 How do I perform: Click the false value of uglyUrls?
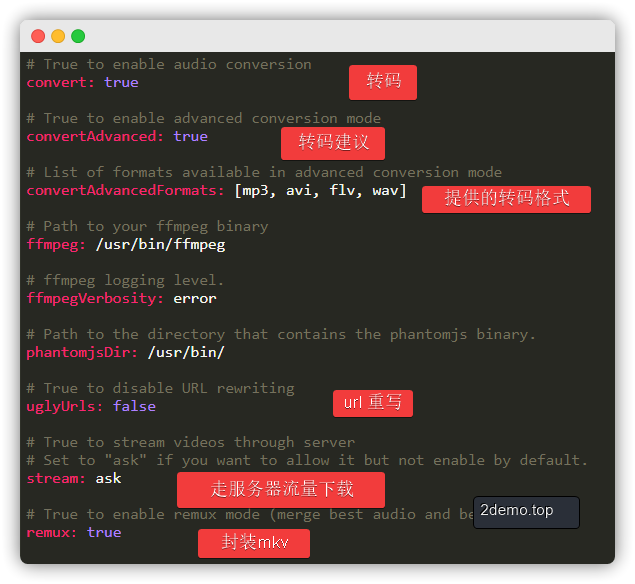134,406
